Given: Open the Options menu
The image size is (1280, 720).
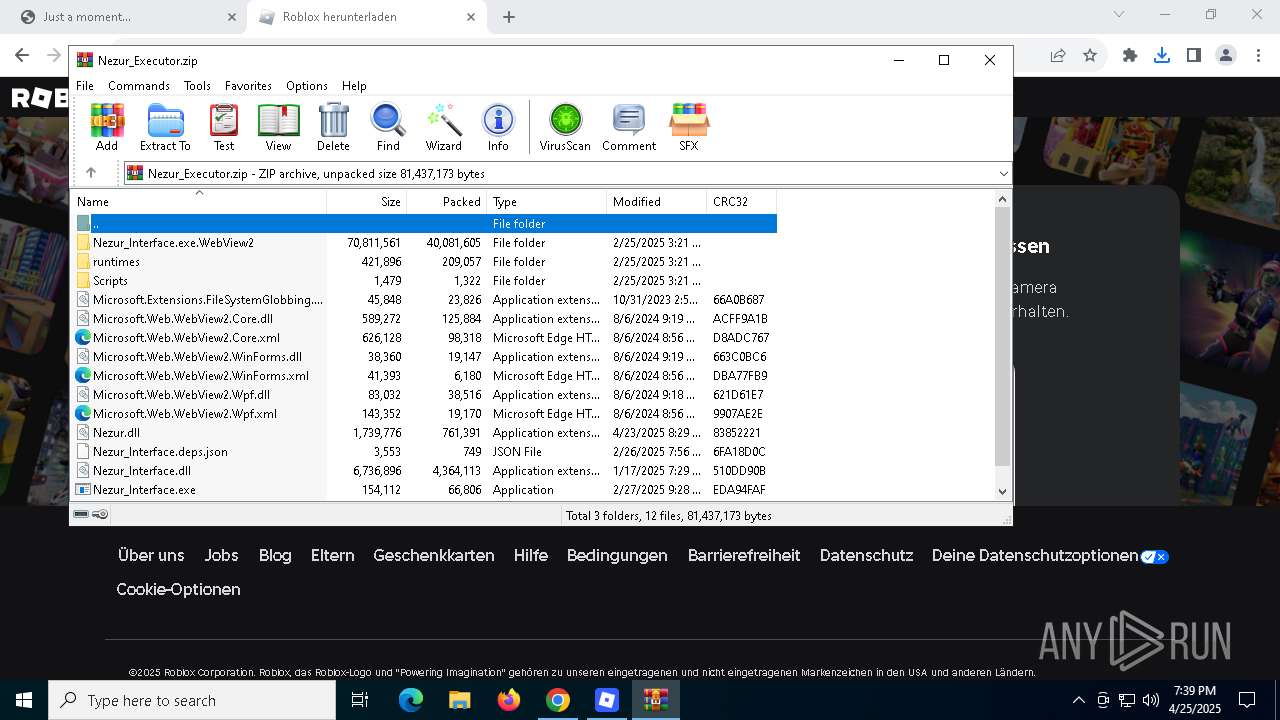Looking at the screenshot, I should 307,86.
